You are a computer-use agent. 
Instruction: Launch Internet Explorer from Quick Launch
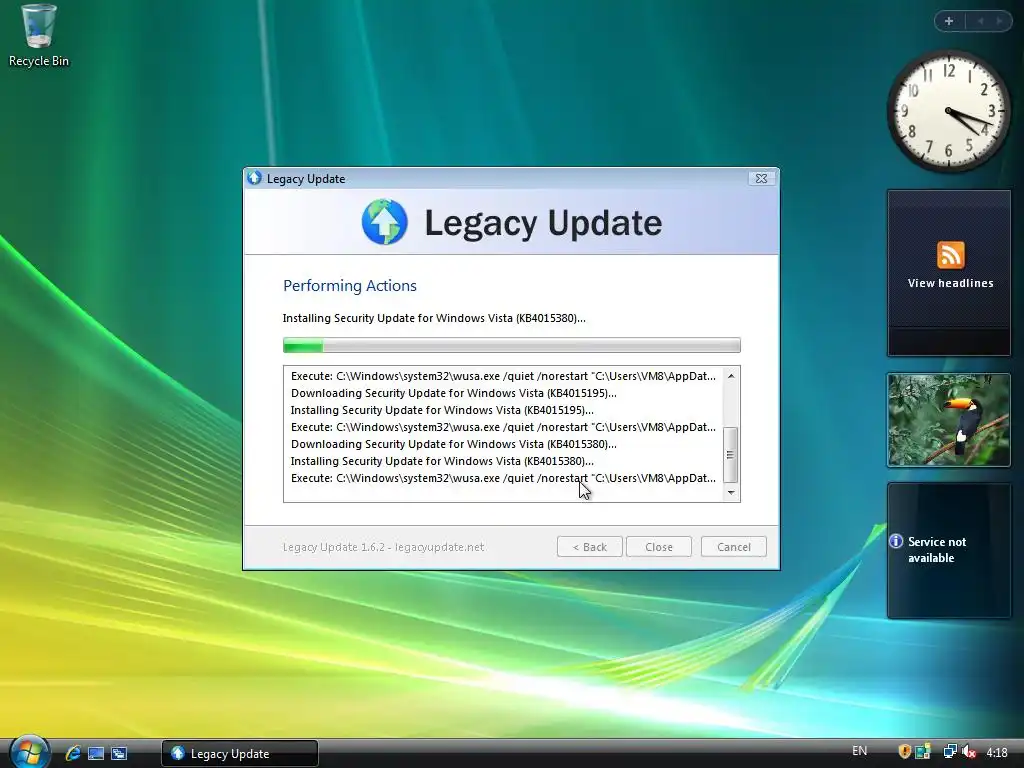pos(73,753)
